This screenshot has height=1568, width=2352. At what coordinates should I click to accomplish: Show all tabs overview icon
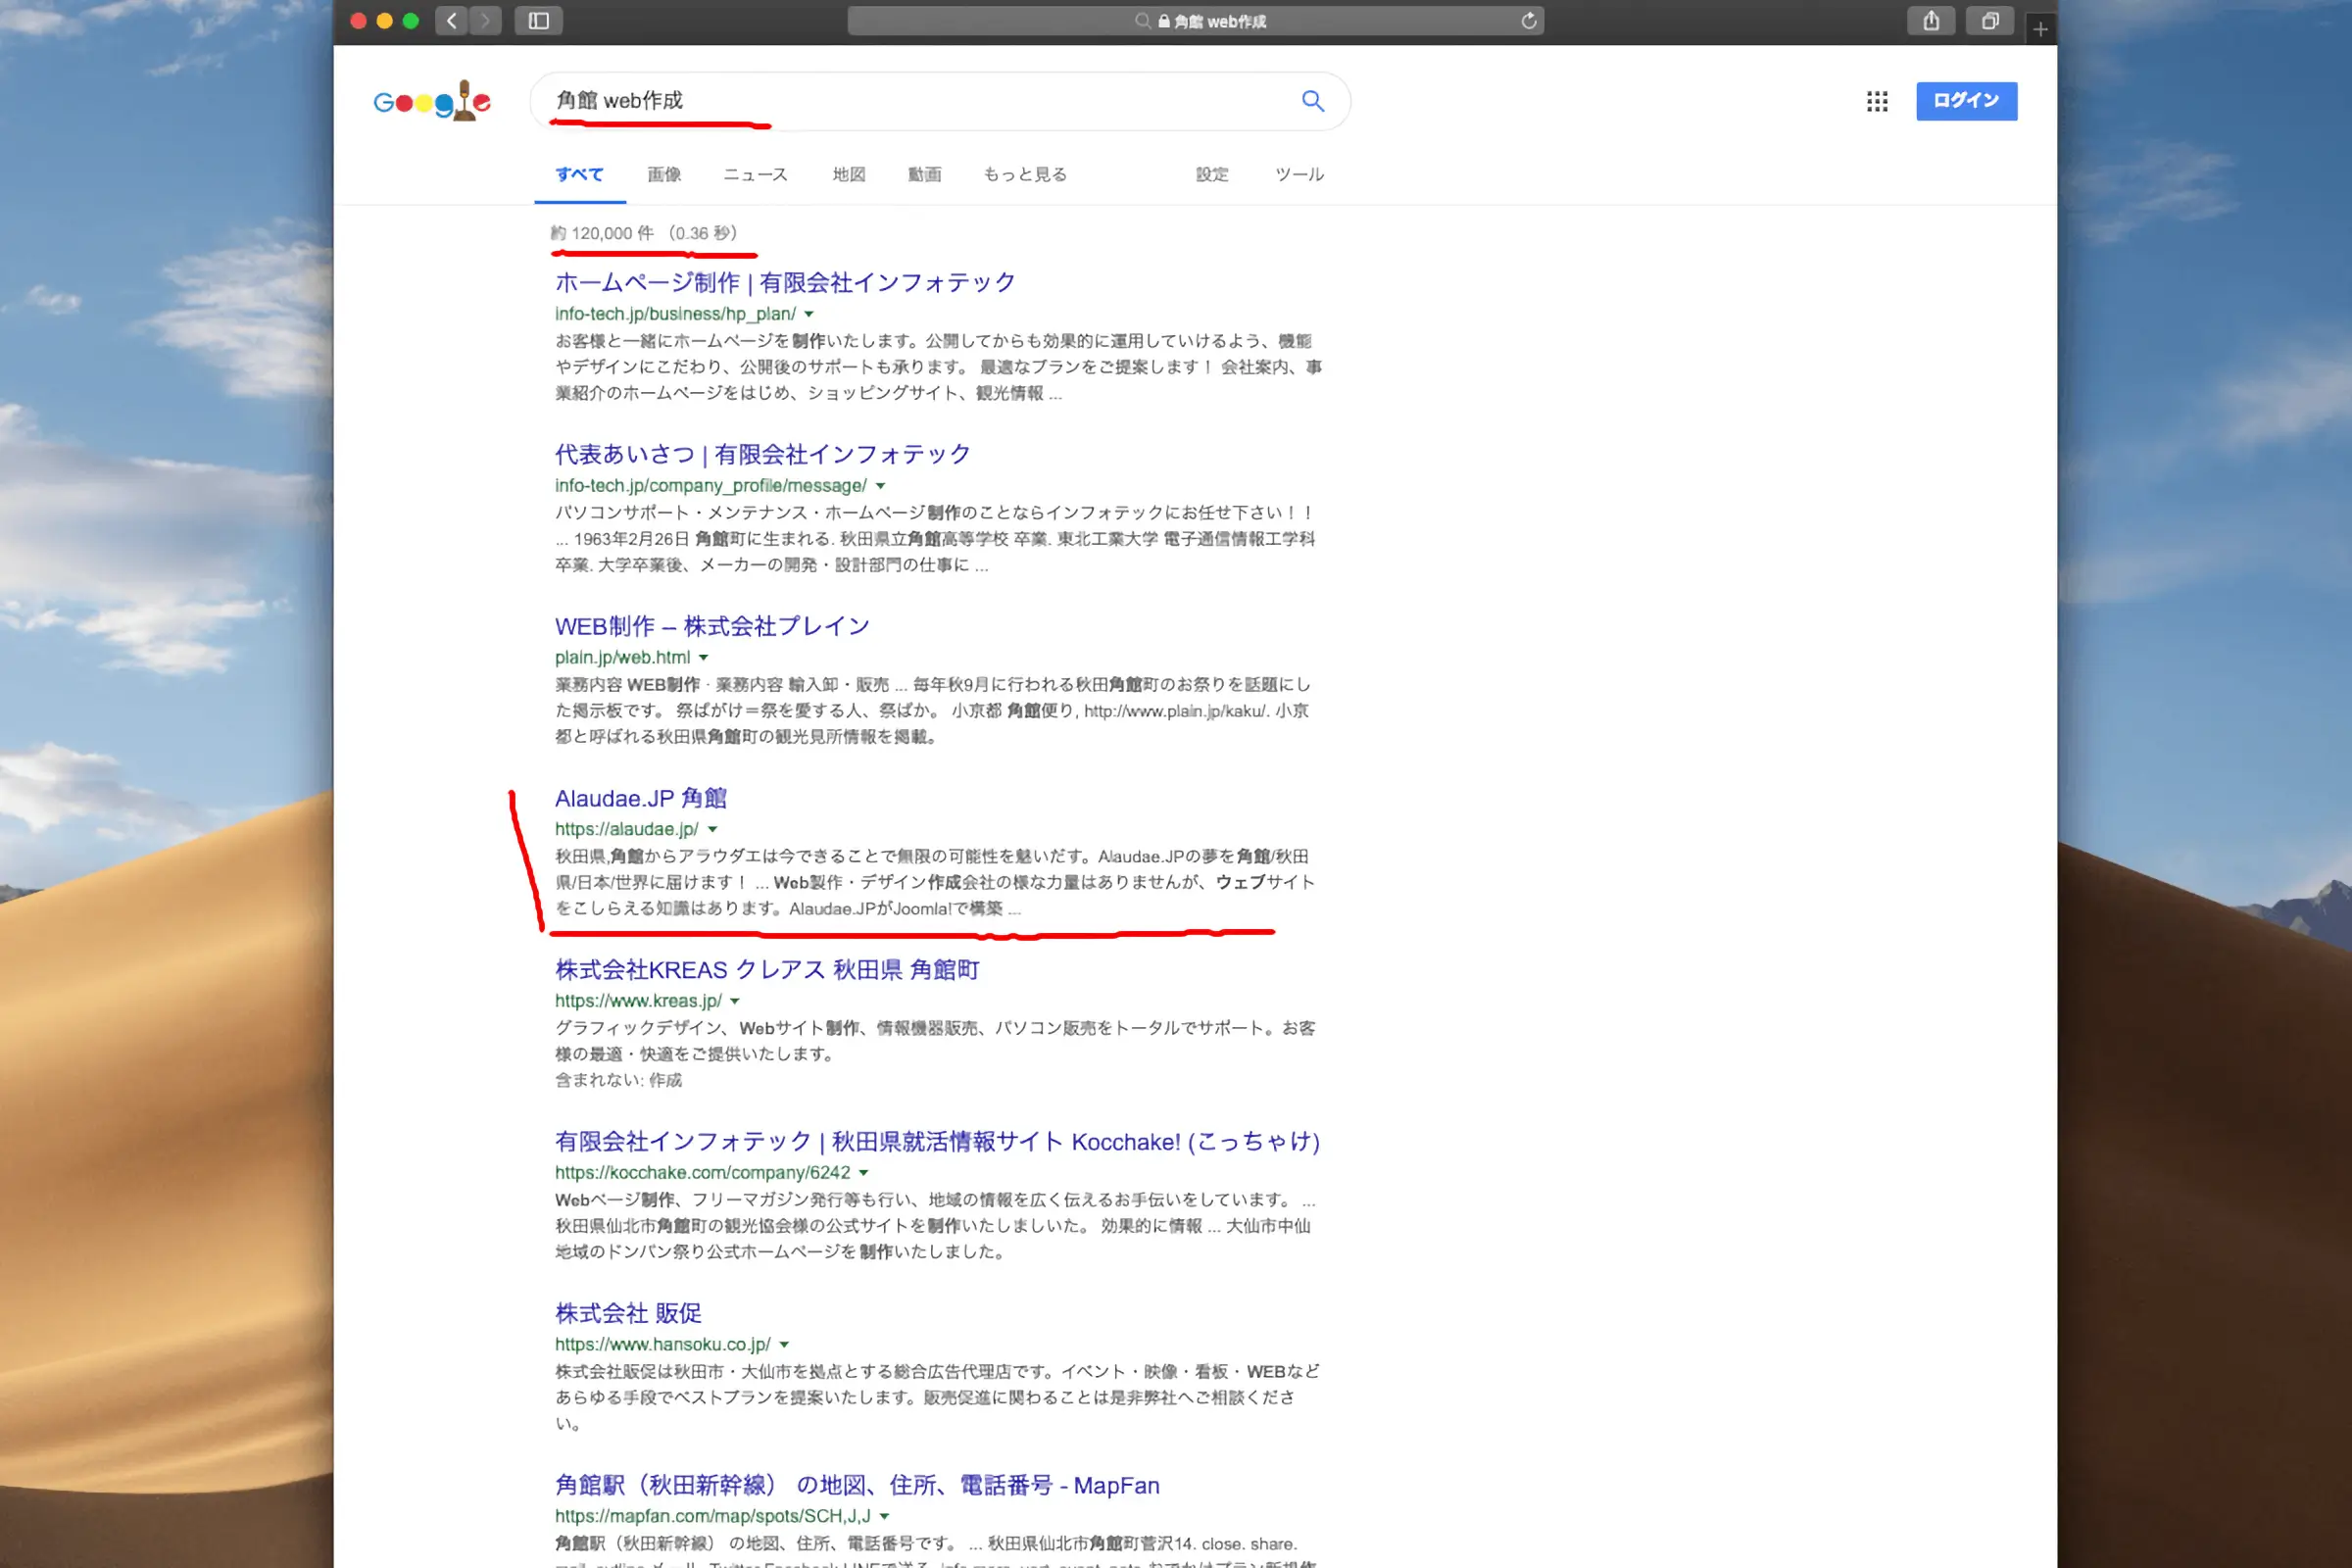point(1990,21)
